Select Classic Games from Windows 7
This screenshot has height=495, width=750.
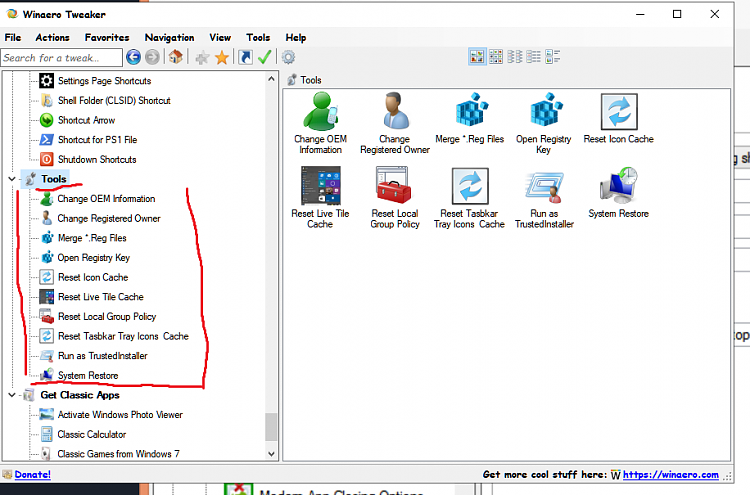tap(118, 453)
